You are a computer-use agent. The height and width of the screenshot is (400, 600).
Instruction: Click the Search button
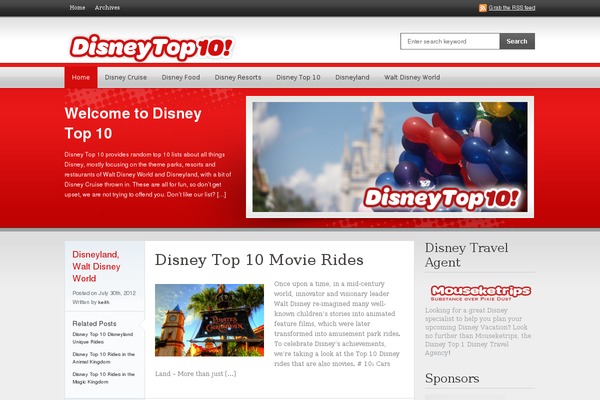click(x=517, y=41)
